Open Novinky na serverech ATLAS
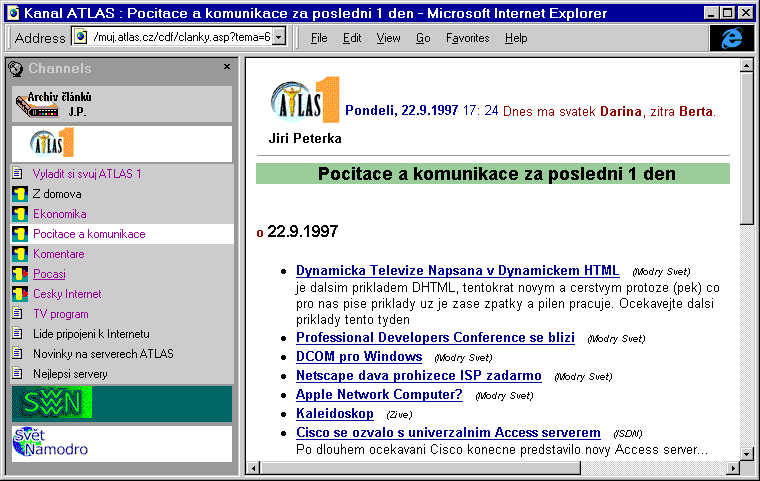The height and width of the screenshot is (481, 760). coord(103,353)
